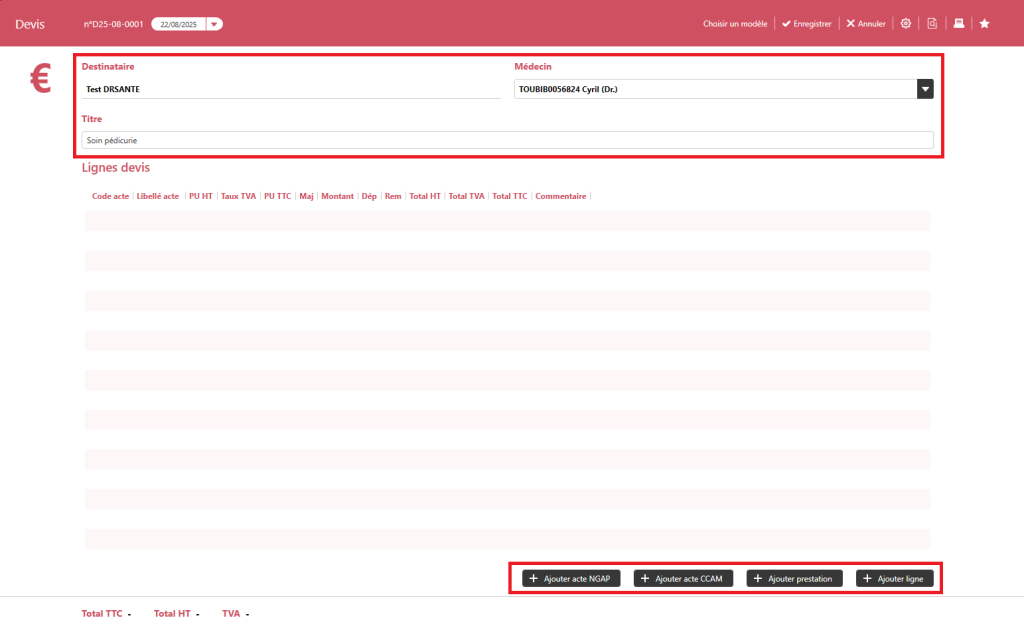Click the print icon in header

pyautogui.click(x=959, y=23)
